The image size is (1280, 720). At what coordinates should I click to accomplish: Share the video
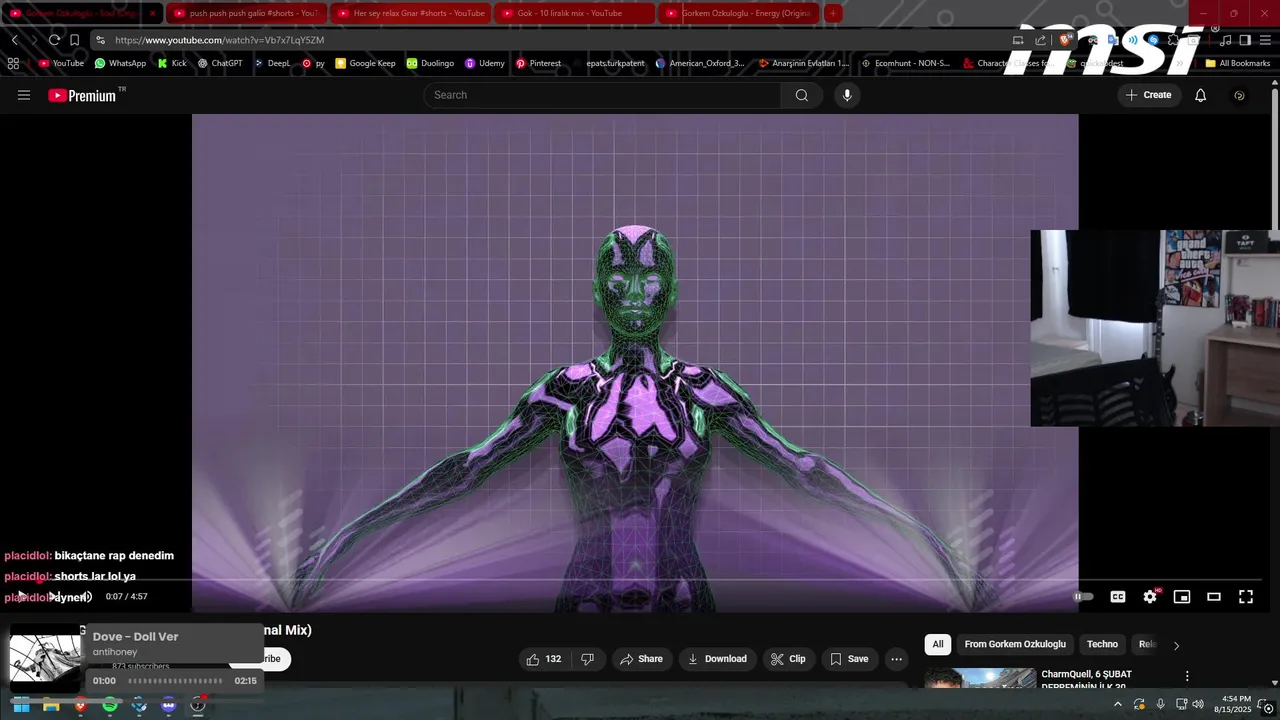[x=641, y=659]
